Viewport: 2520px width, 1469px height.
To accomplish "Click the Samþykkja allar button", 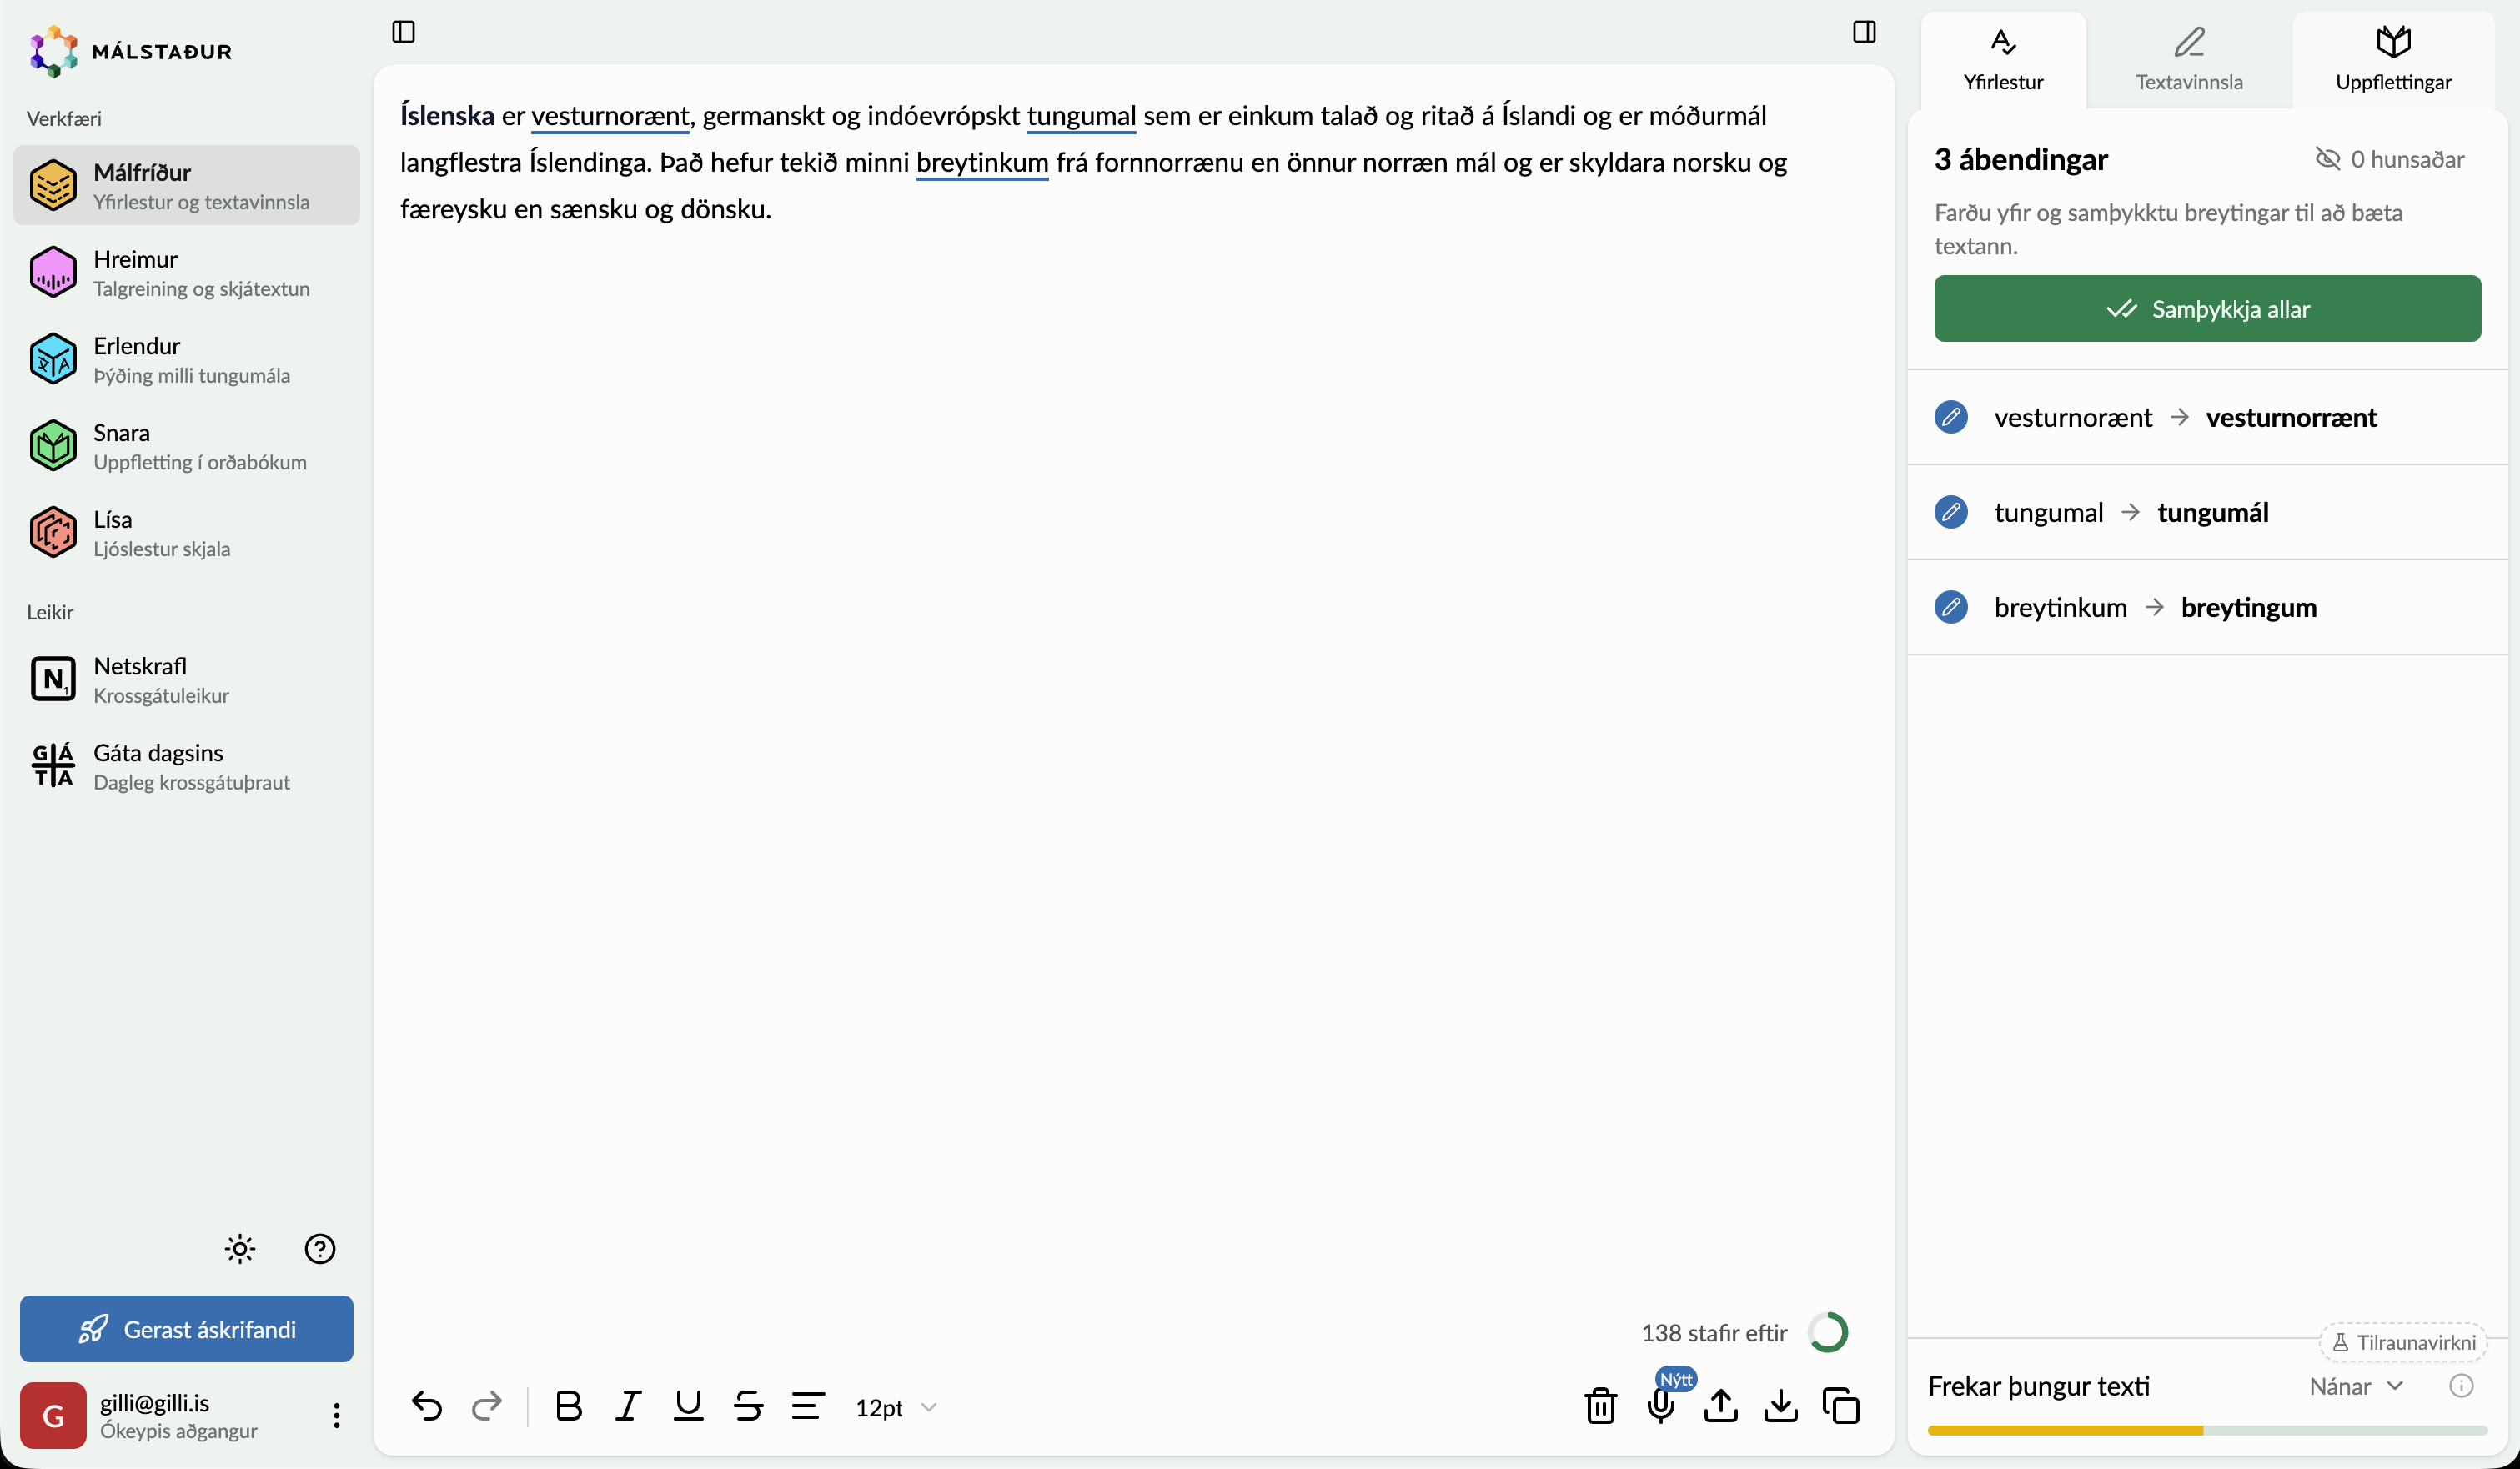I will [2207, 309].
